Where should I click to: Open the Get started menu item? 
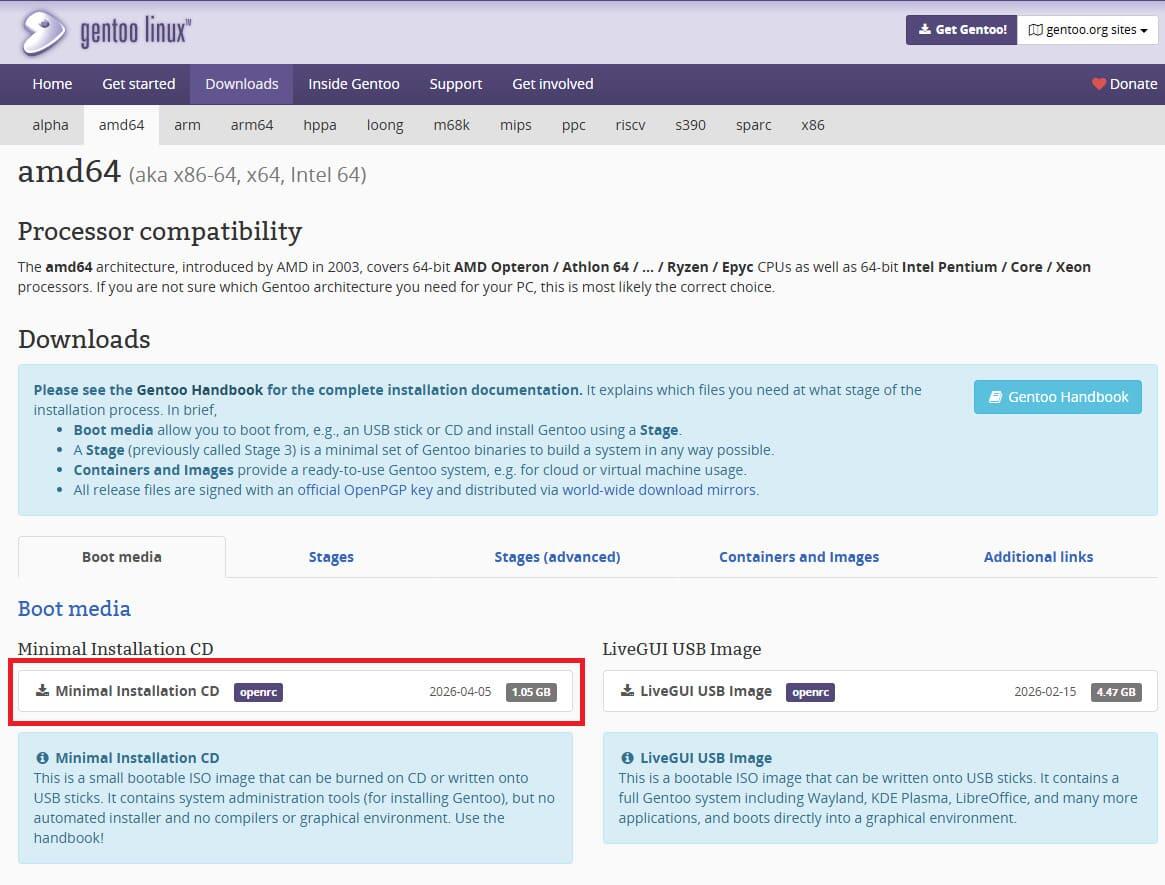tap(138, 84)
